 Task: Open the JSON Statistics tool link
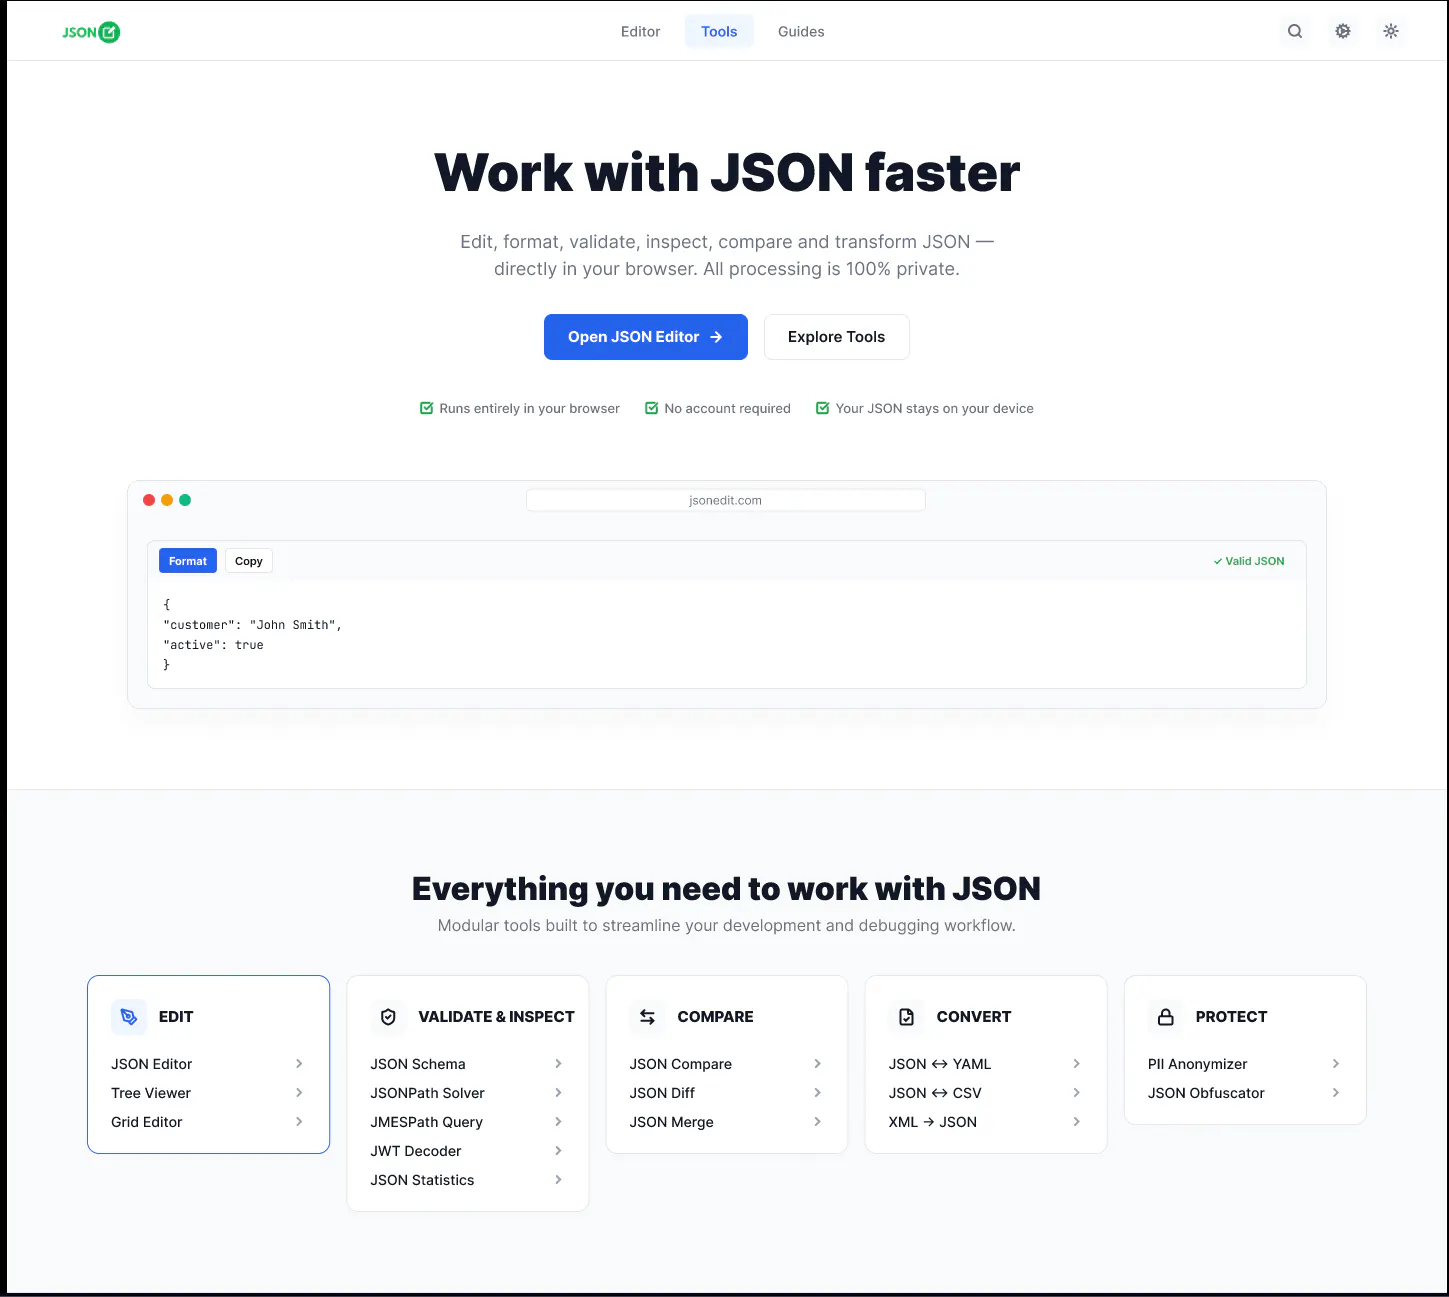[x=467, y=1180]
